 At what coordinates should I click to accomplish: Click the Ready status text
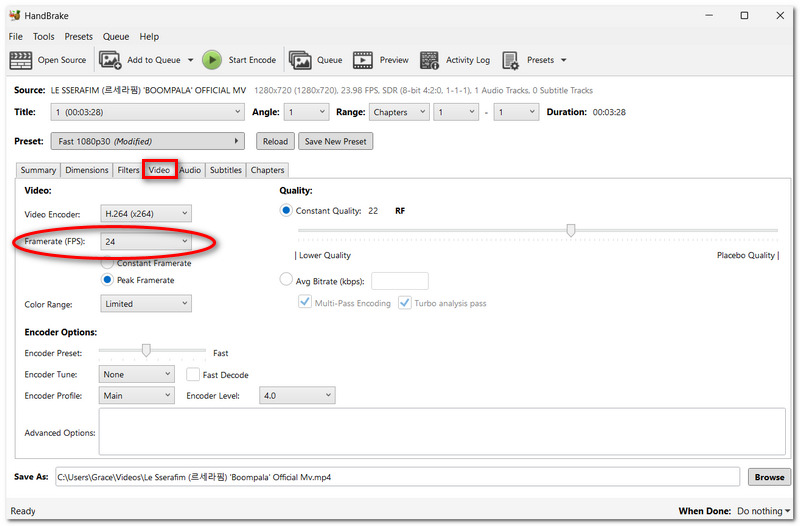(x=23, y=511)
